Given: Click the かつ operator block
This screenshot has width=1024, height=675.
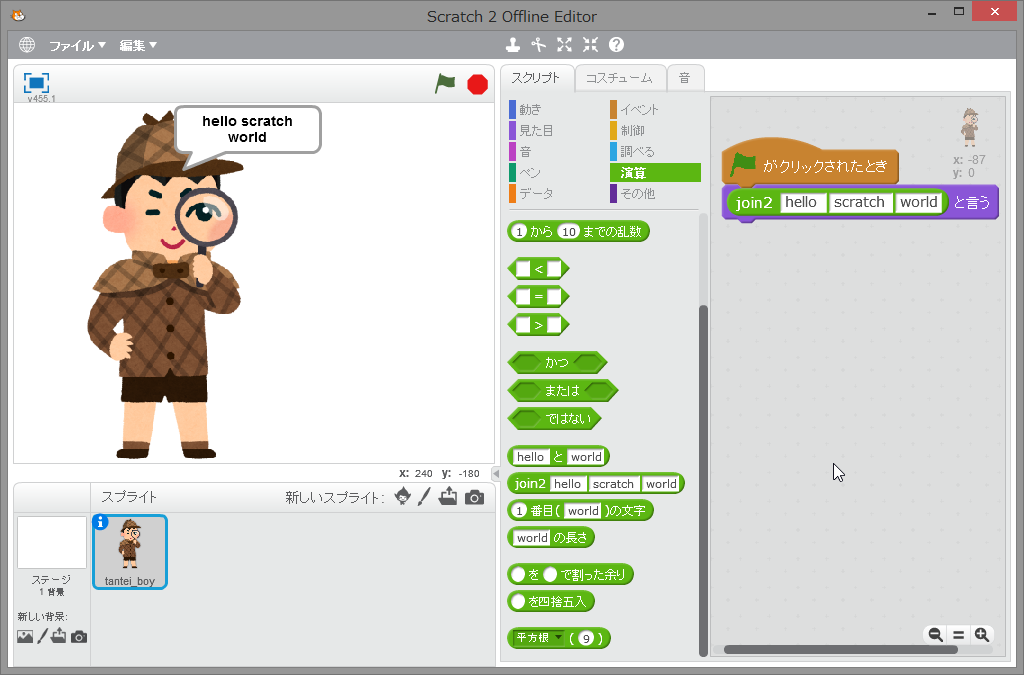Looking at the screenshot, I should [557, 362].
